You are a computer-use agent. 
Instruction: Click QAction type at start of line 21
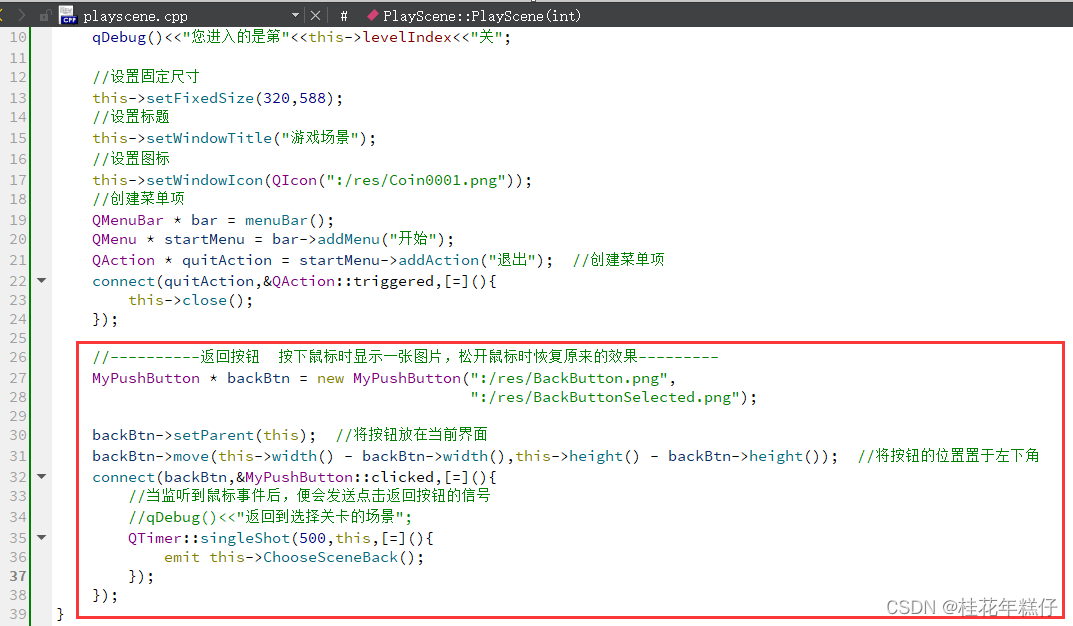(x=124, y=260)
